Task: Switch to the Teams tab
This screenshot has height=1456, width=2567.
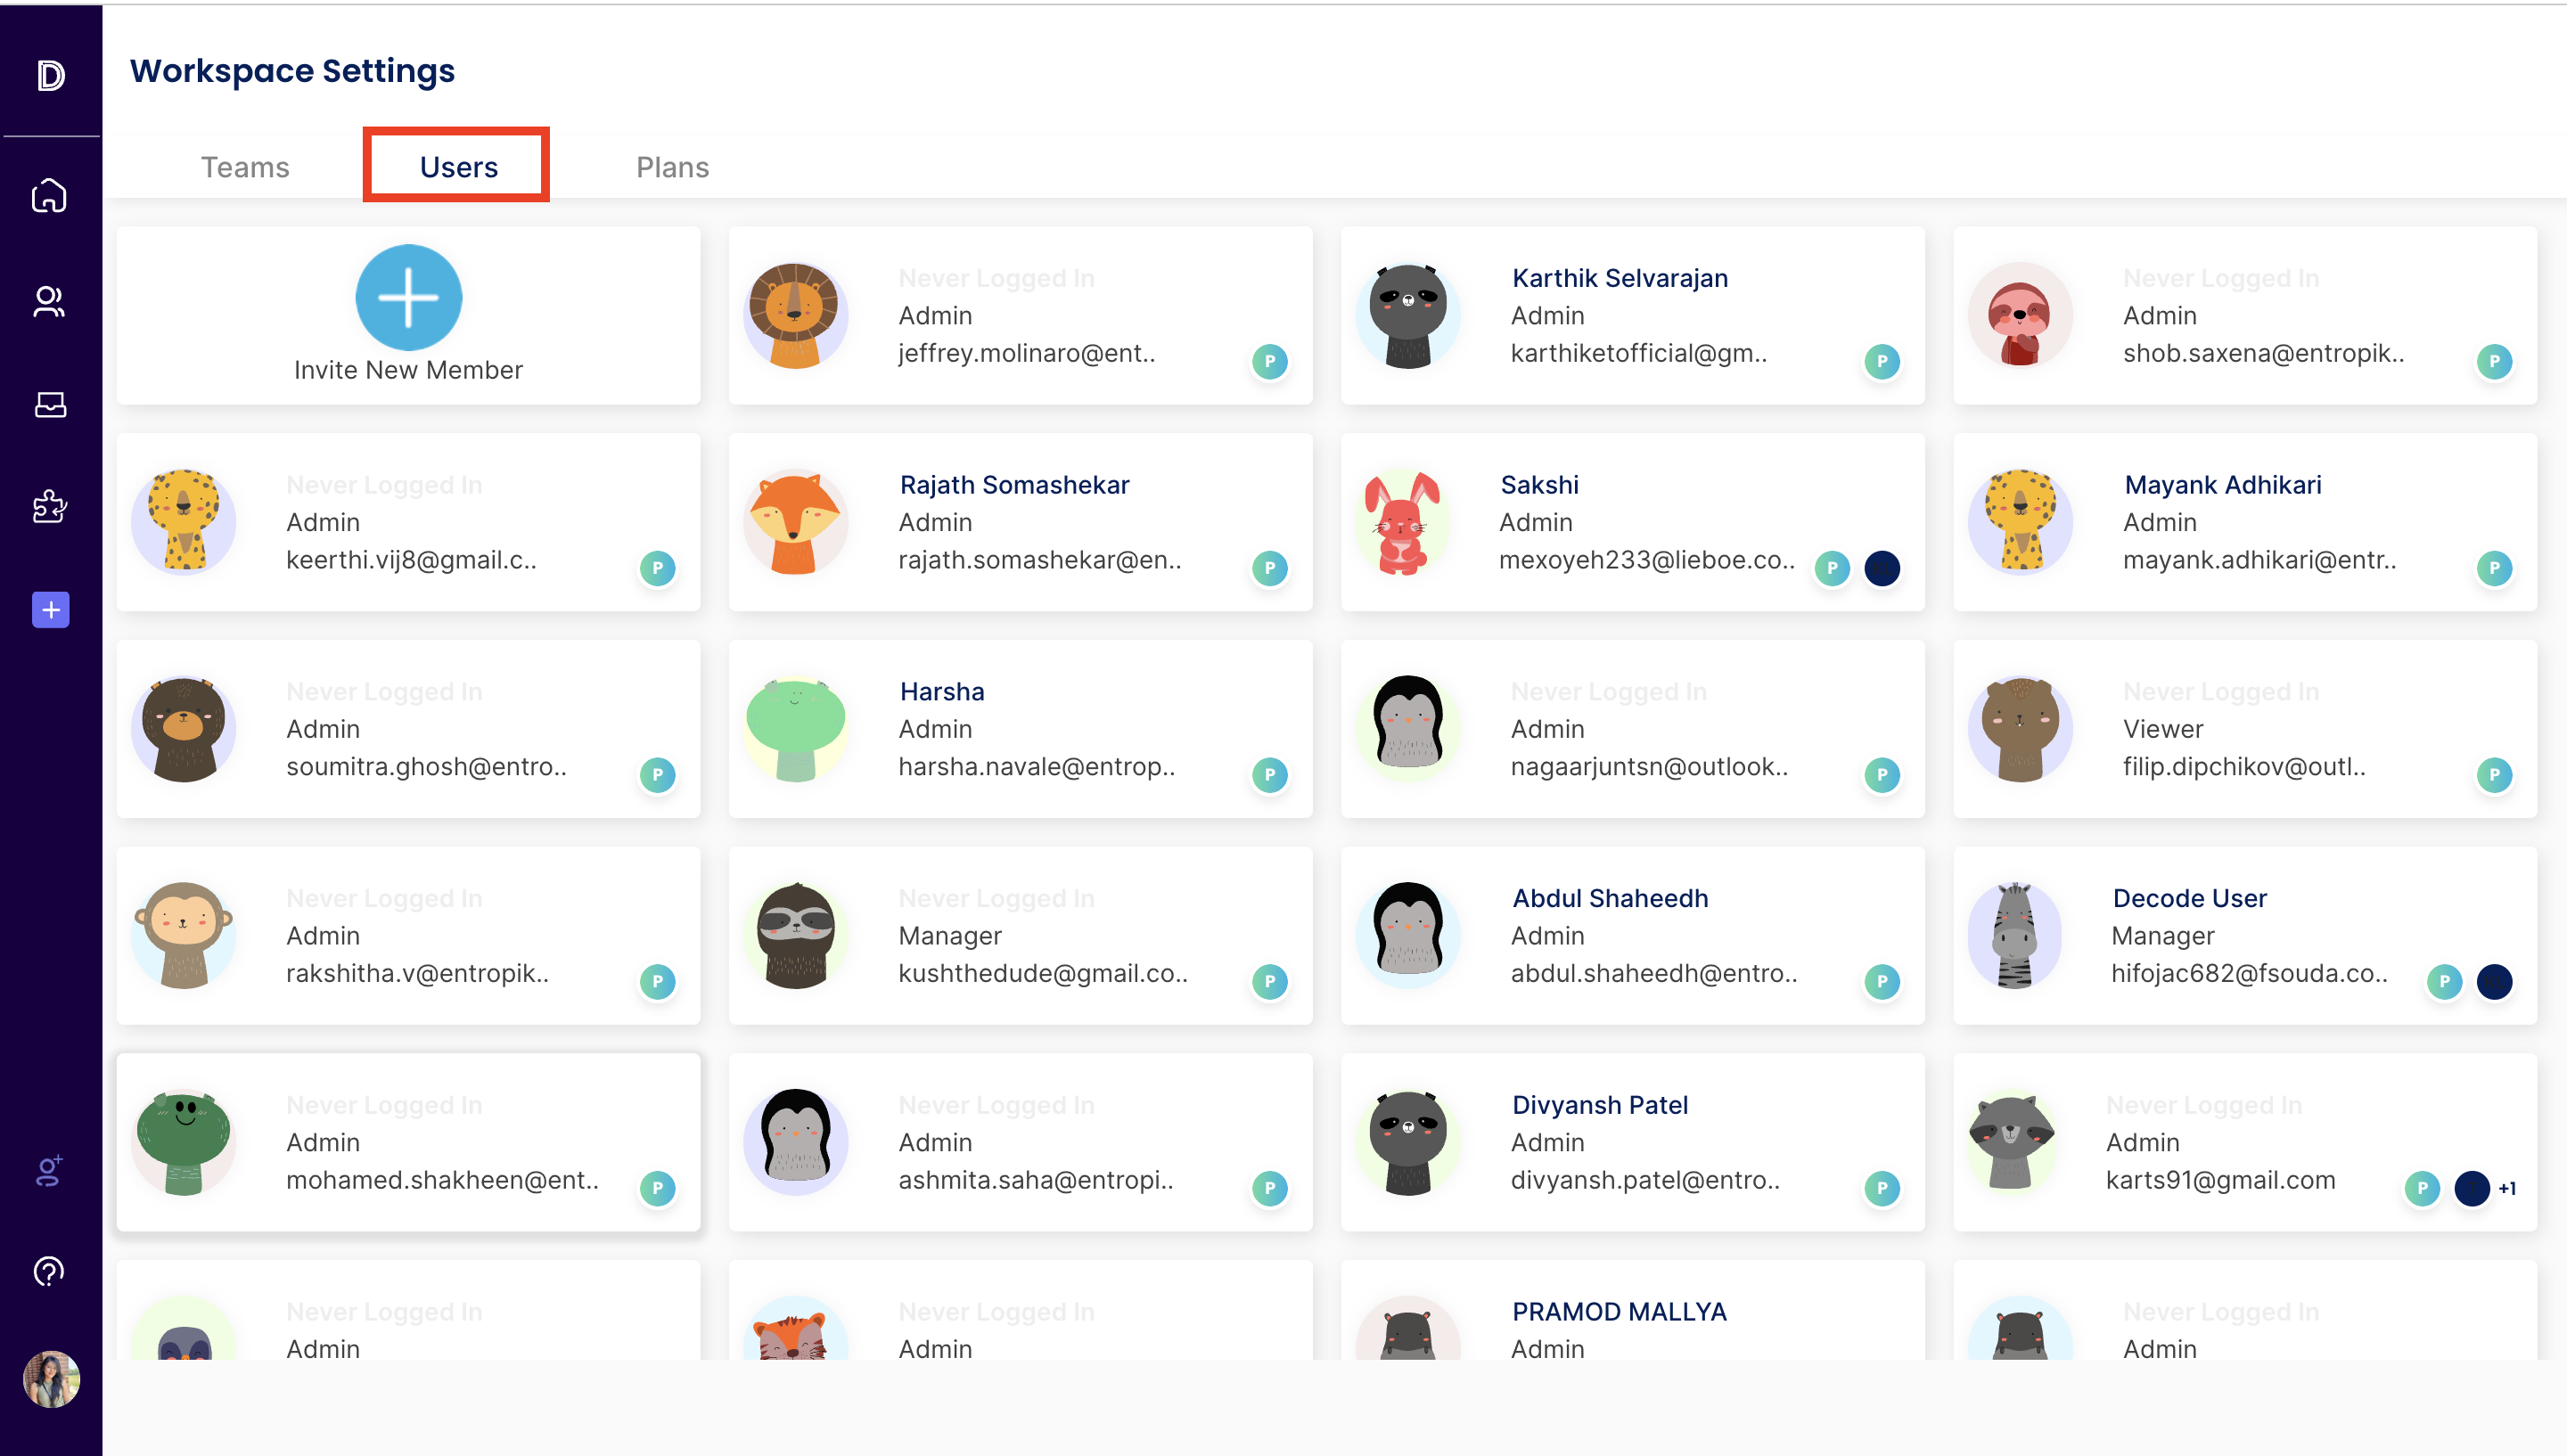Action: [x=245, y=167]
